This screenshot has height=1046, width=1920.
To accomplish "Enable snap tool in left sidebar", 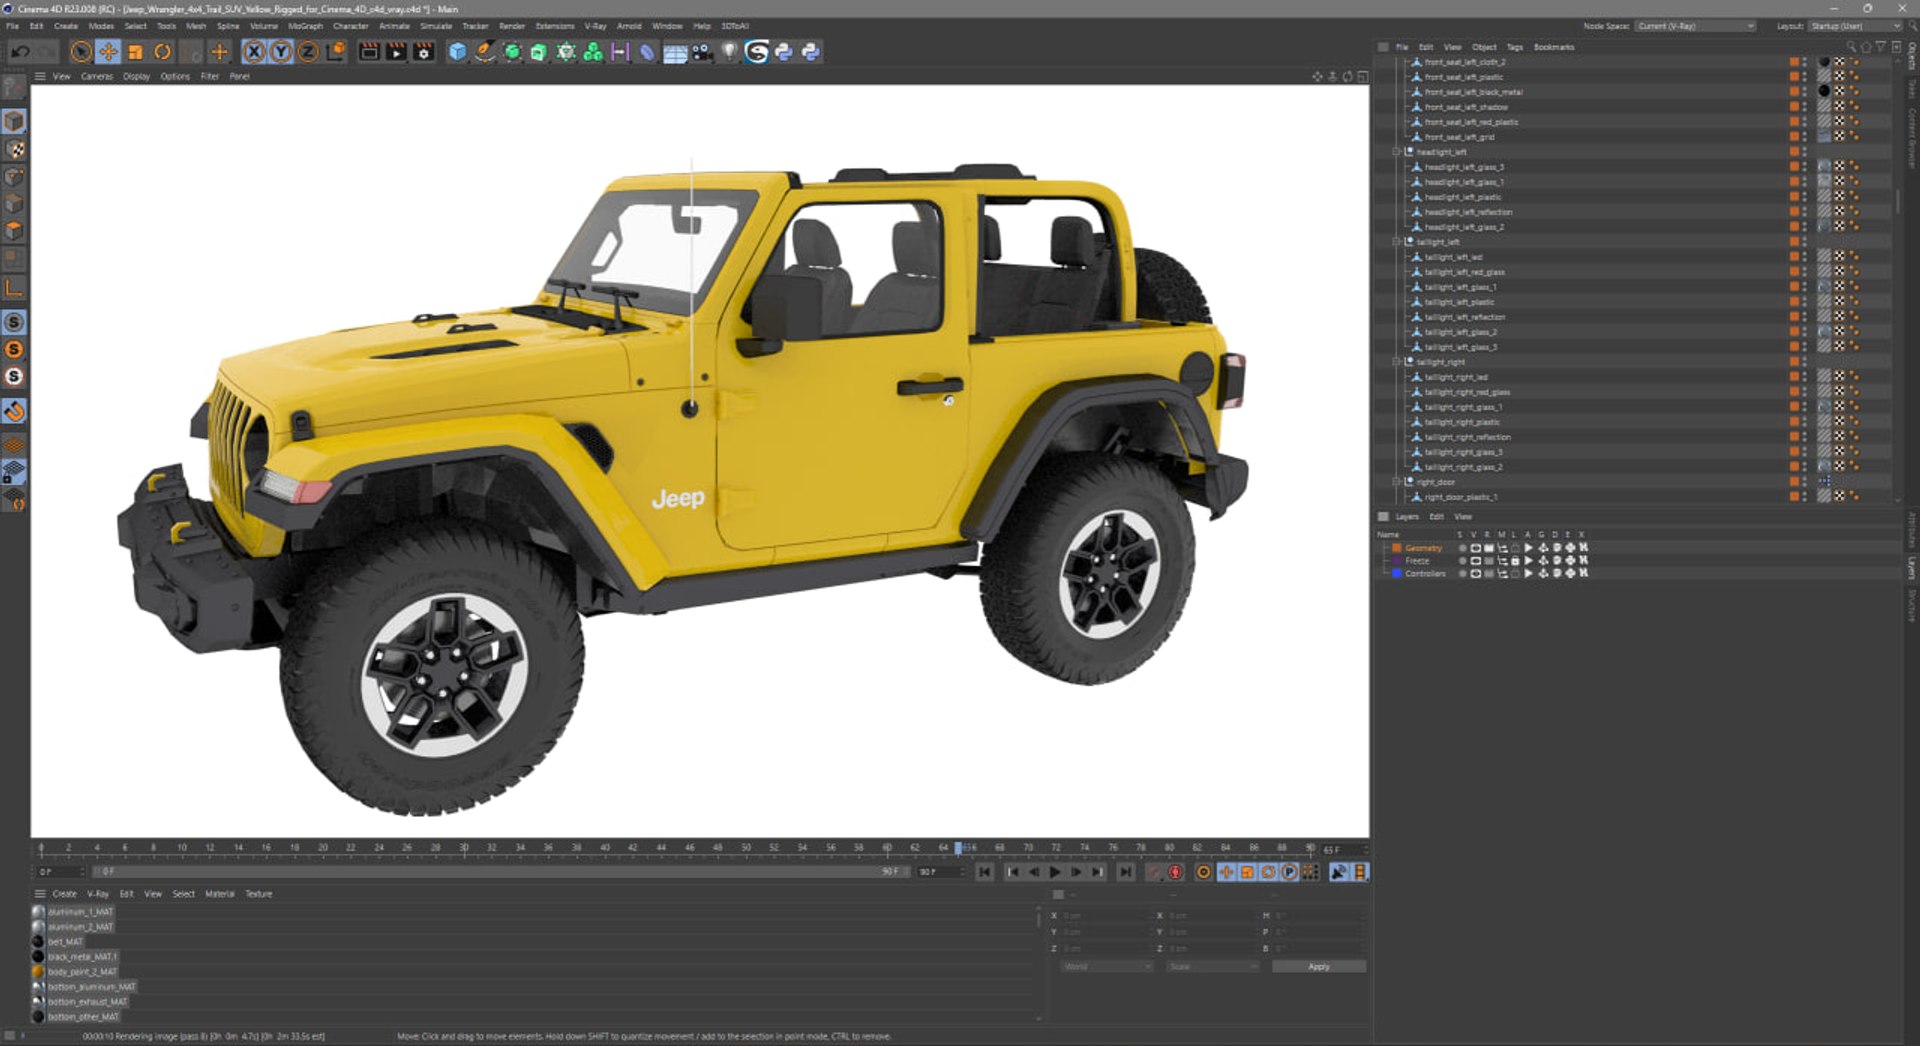I will (14, 412).
